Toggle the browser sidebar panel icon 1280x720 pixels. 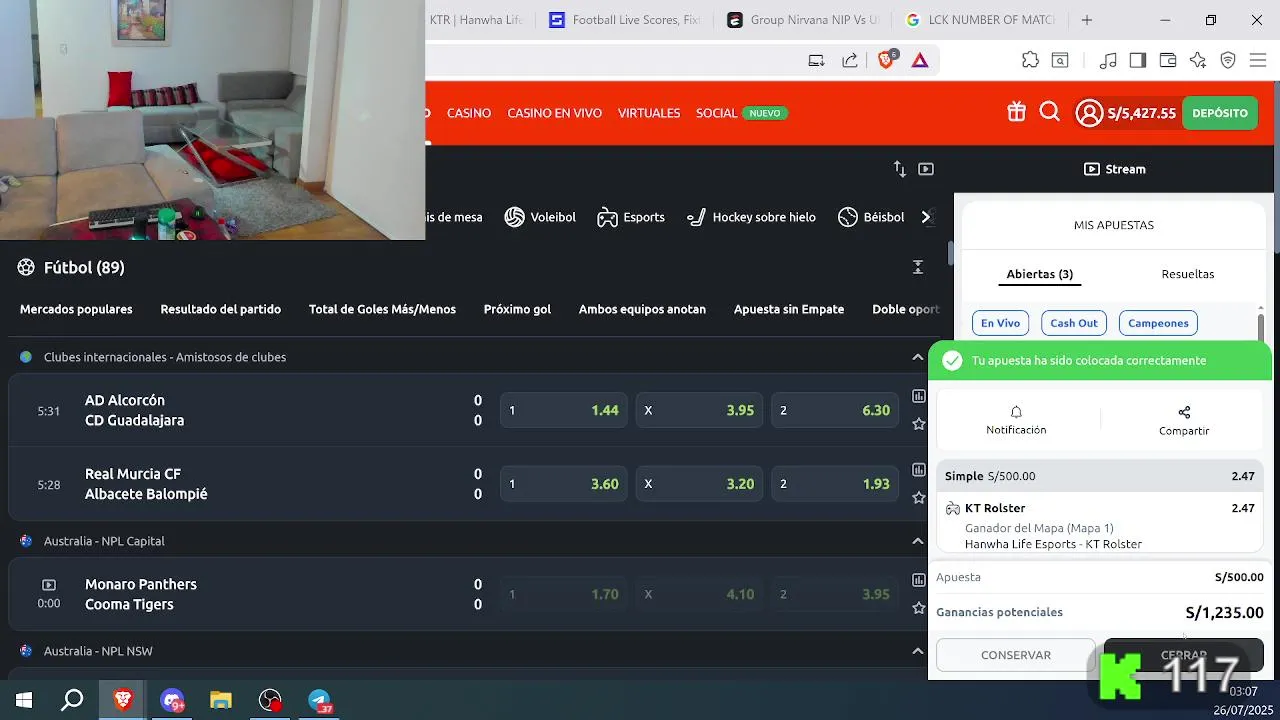[x=1137, y=60]
